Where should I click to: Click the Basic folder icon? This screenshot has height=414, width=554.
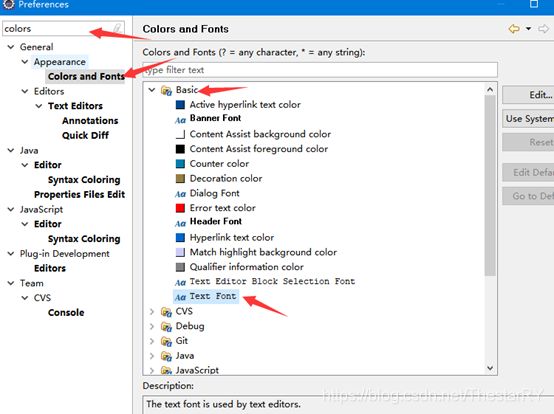coord(166,90)
